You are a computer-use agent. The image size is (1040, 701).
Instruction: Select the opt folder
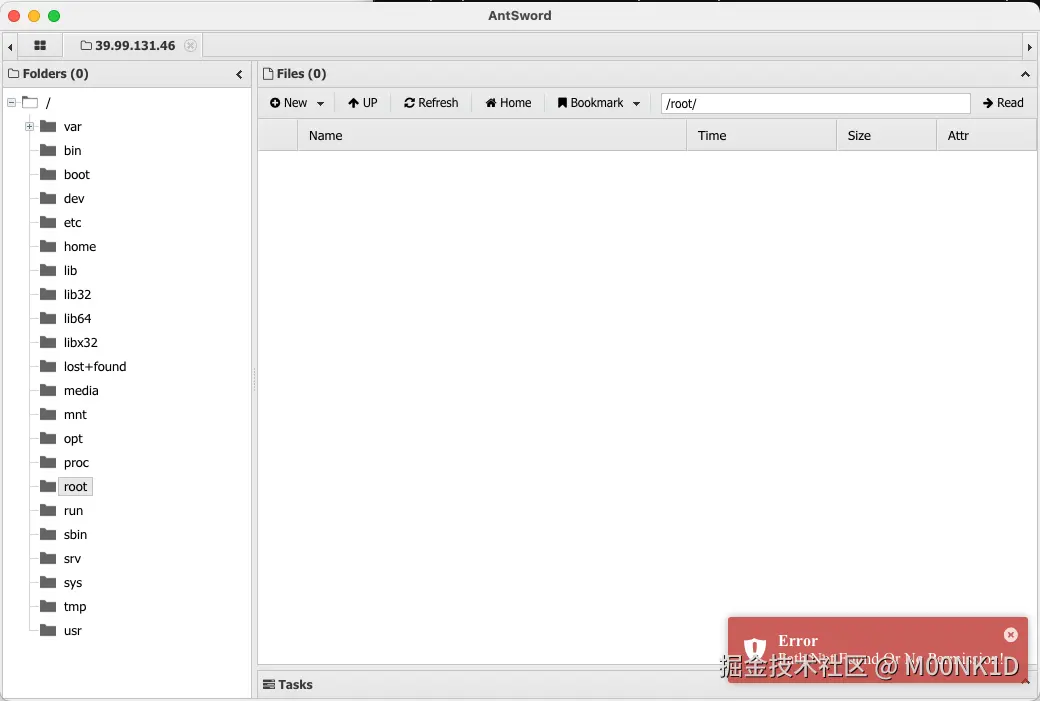(73, 438)
